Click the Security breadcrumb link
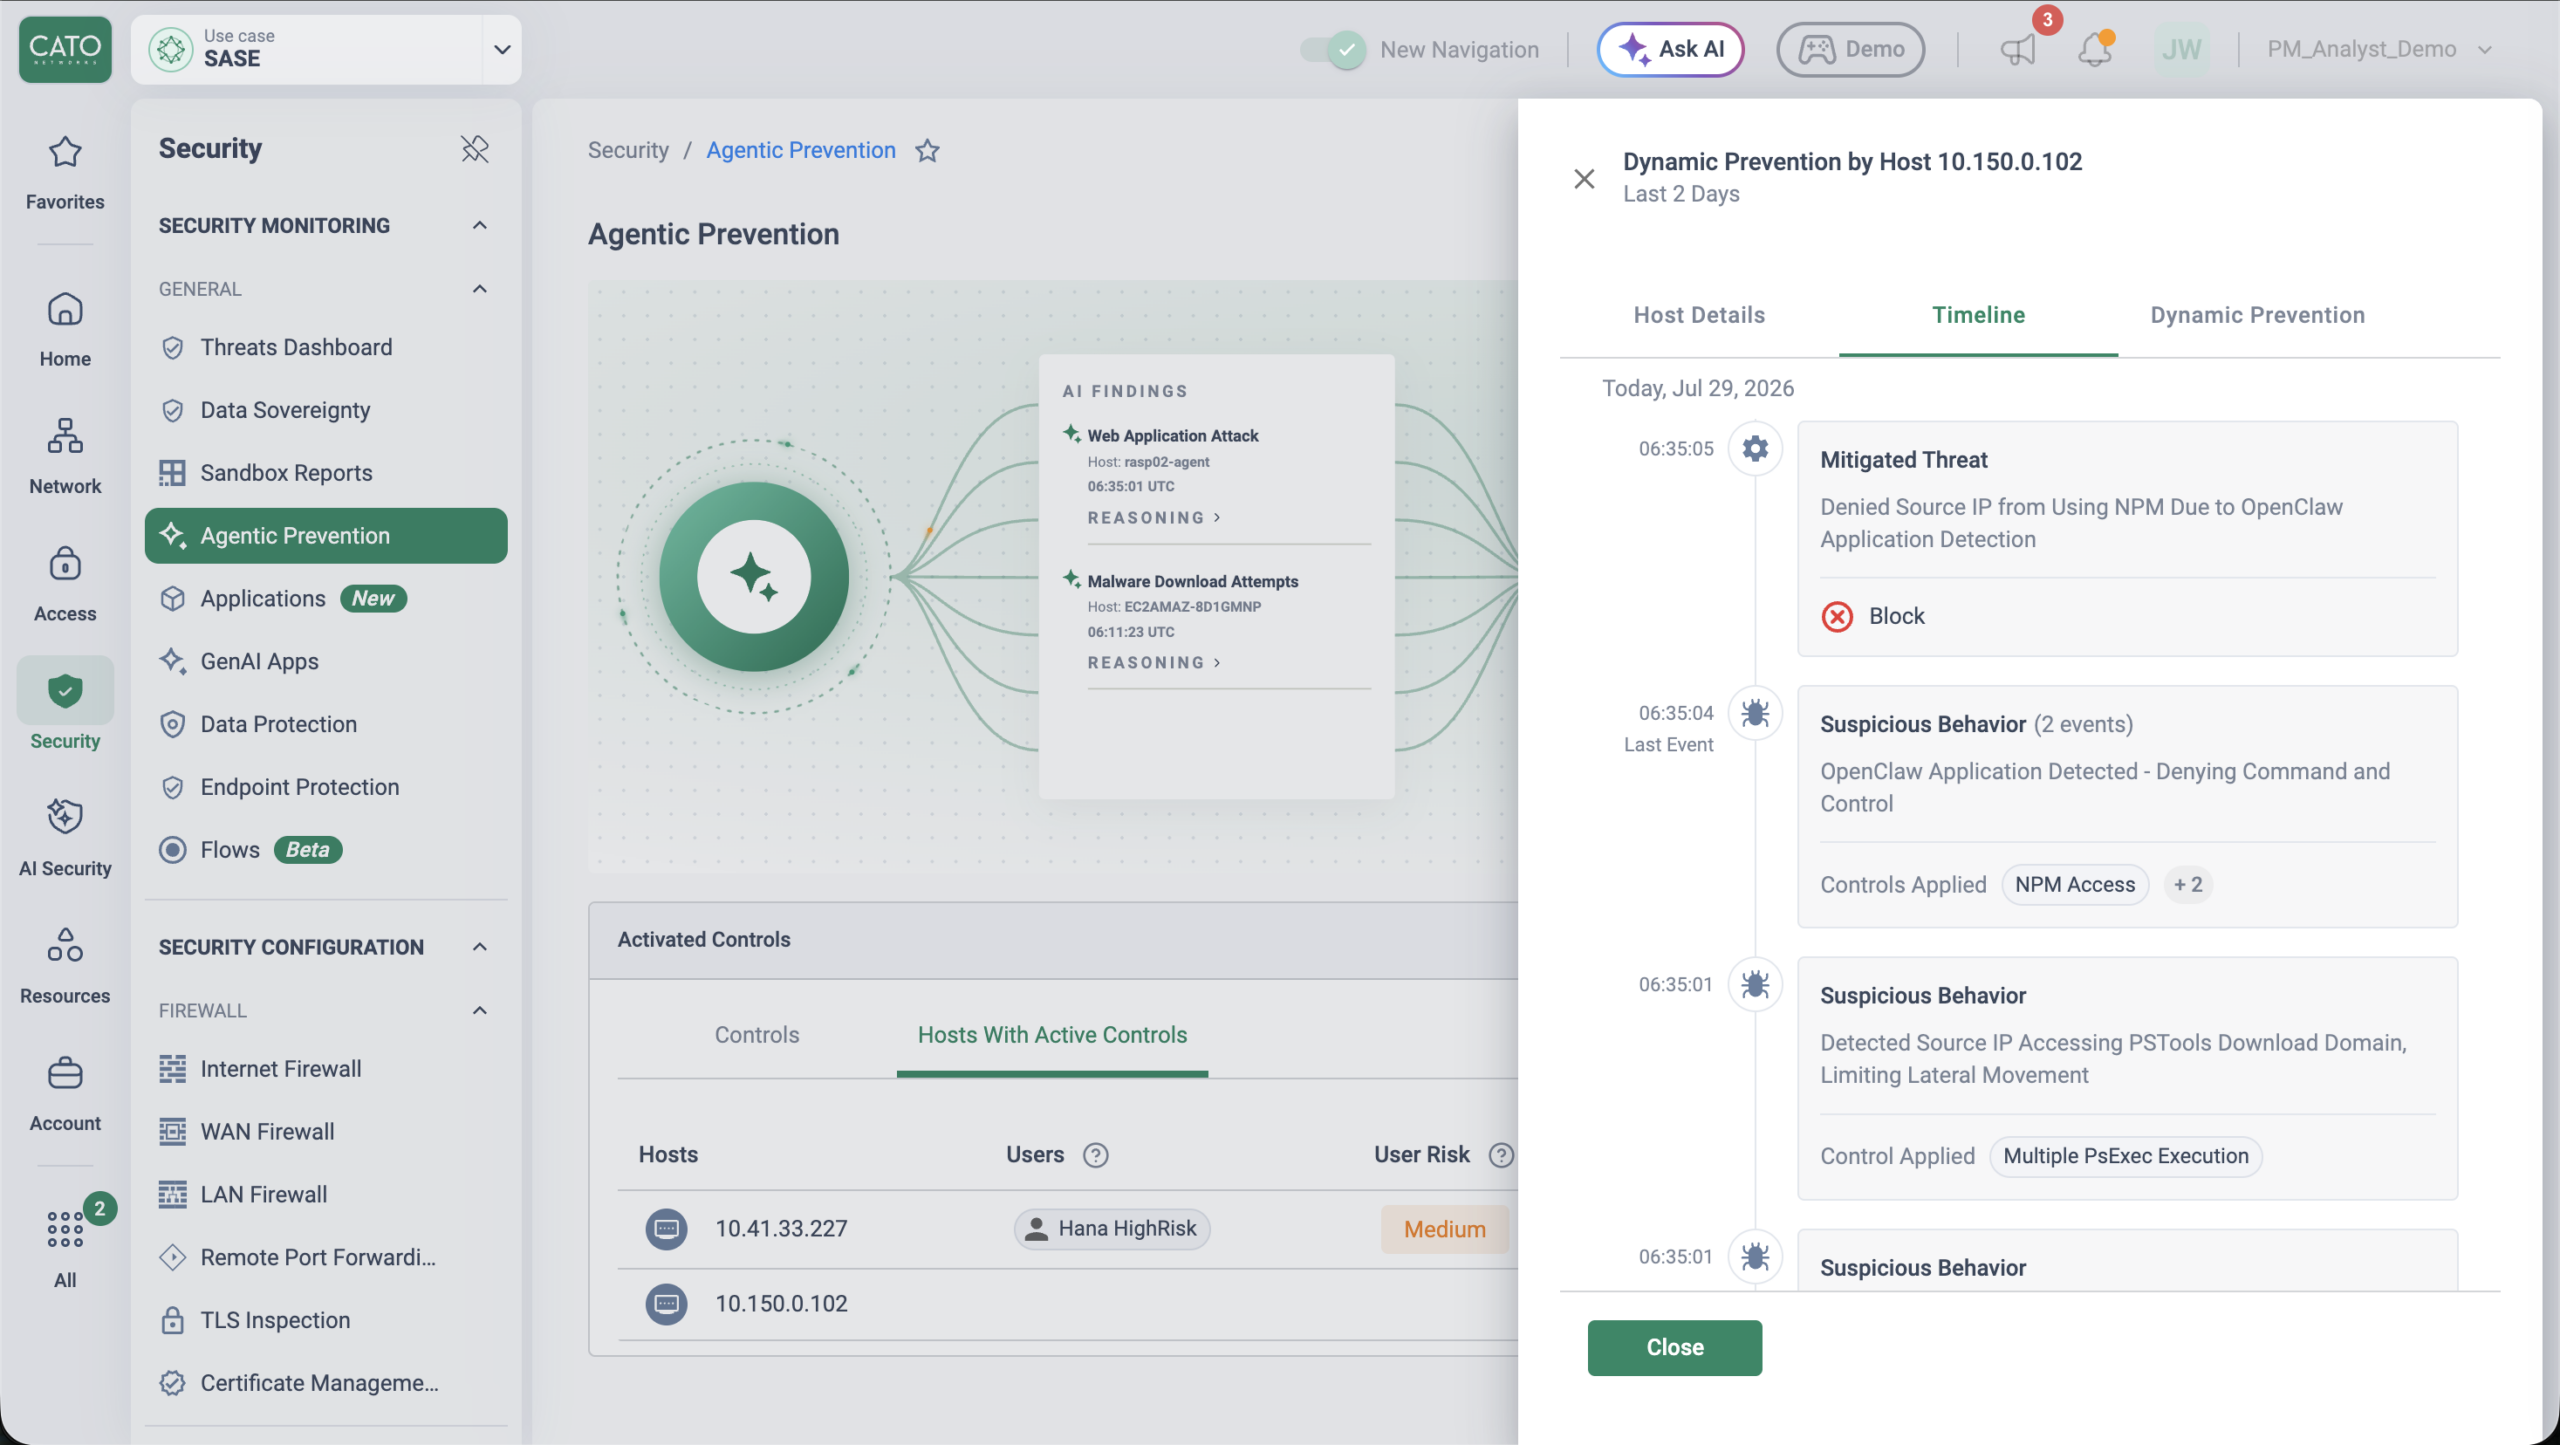Viewport: 2560px width, 1445px height. pos(628,150)
